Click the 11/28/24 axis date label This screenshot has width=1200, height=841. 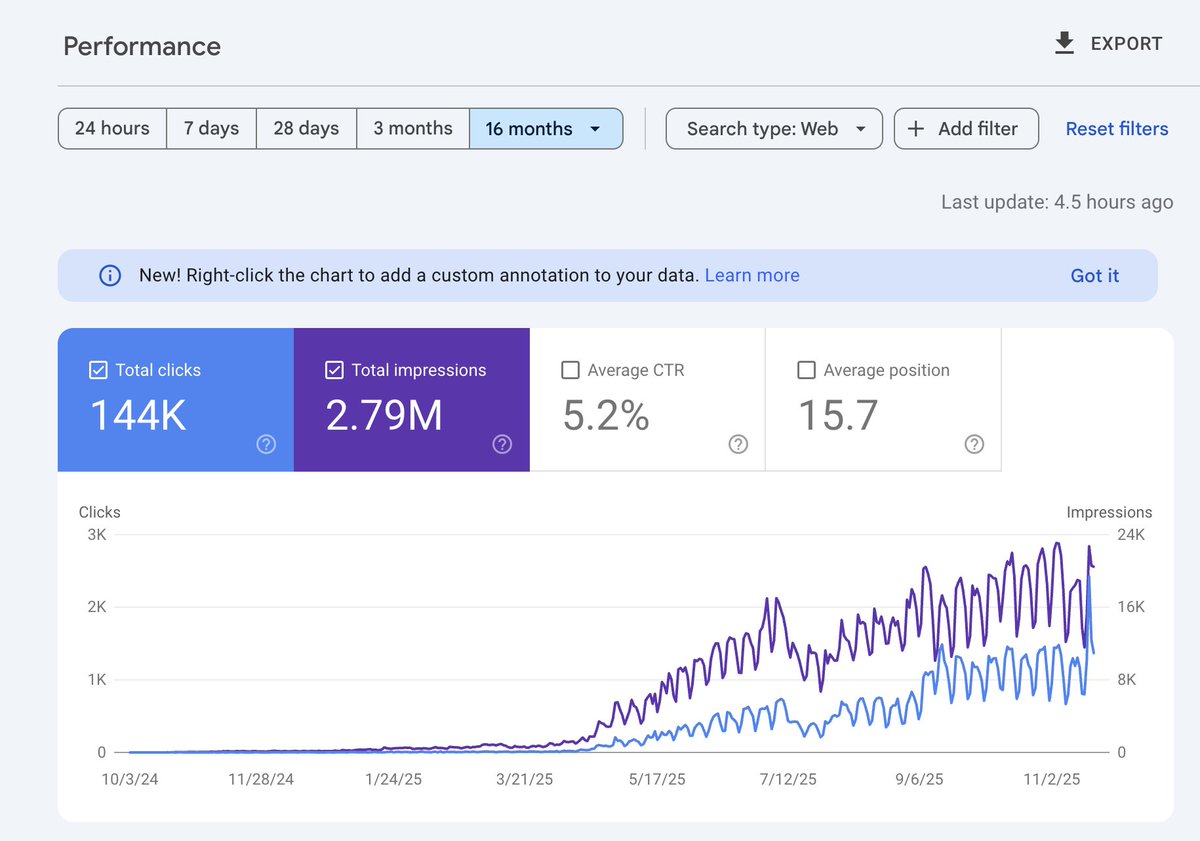pyautogui.click(x=260, y=779)
